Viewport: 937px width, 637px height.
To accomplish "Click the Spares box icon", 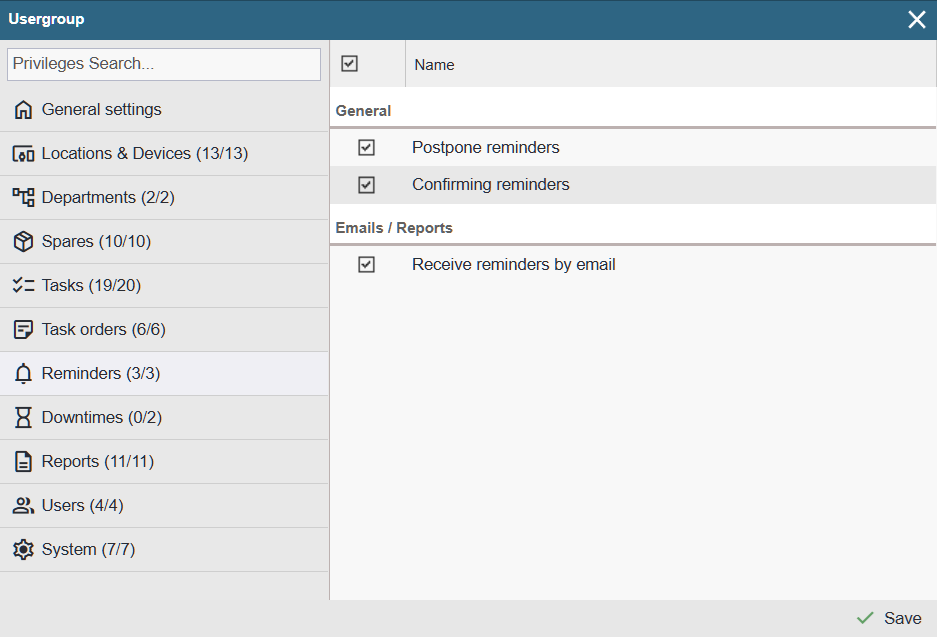I will coord(23,242).
